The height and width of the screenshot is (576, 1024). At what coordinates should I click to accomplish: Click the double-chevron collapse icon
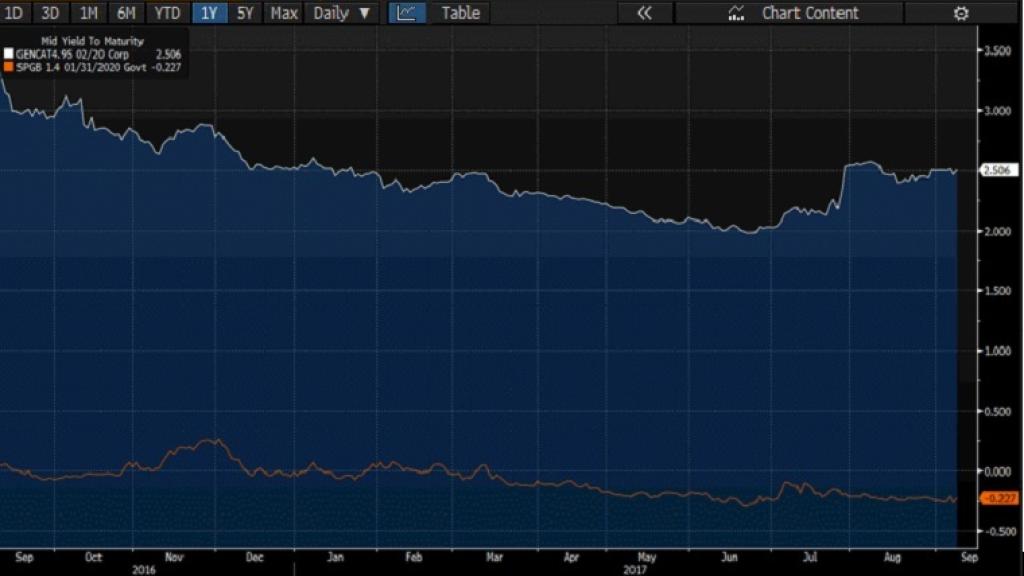(x=644, y=13)
